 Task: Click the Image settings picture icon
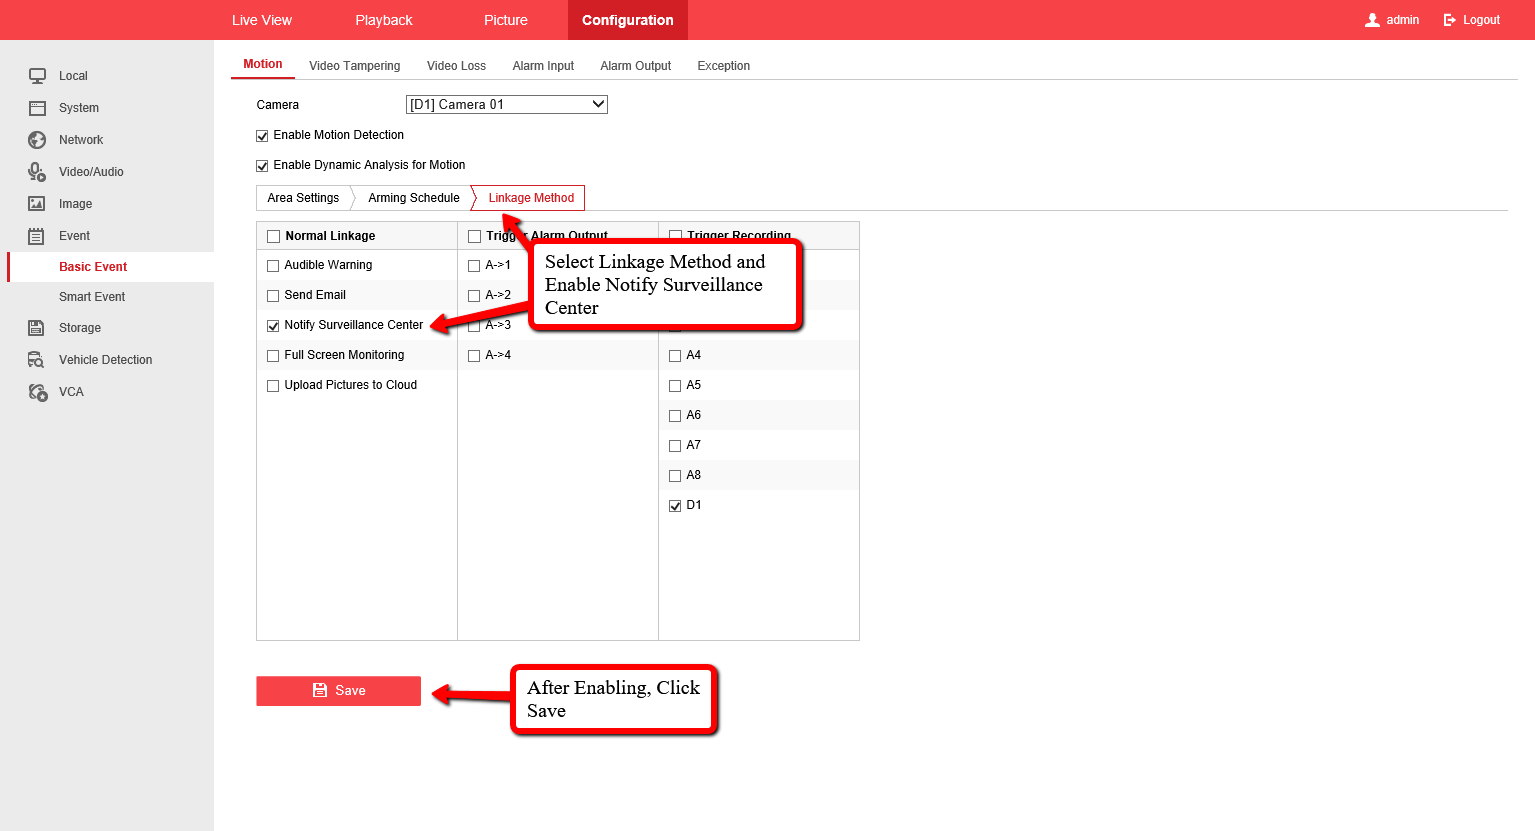click(x=37, y=204)
